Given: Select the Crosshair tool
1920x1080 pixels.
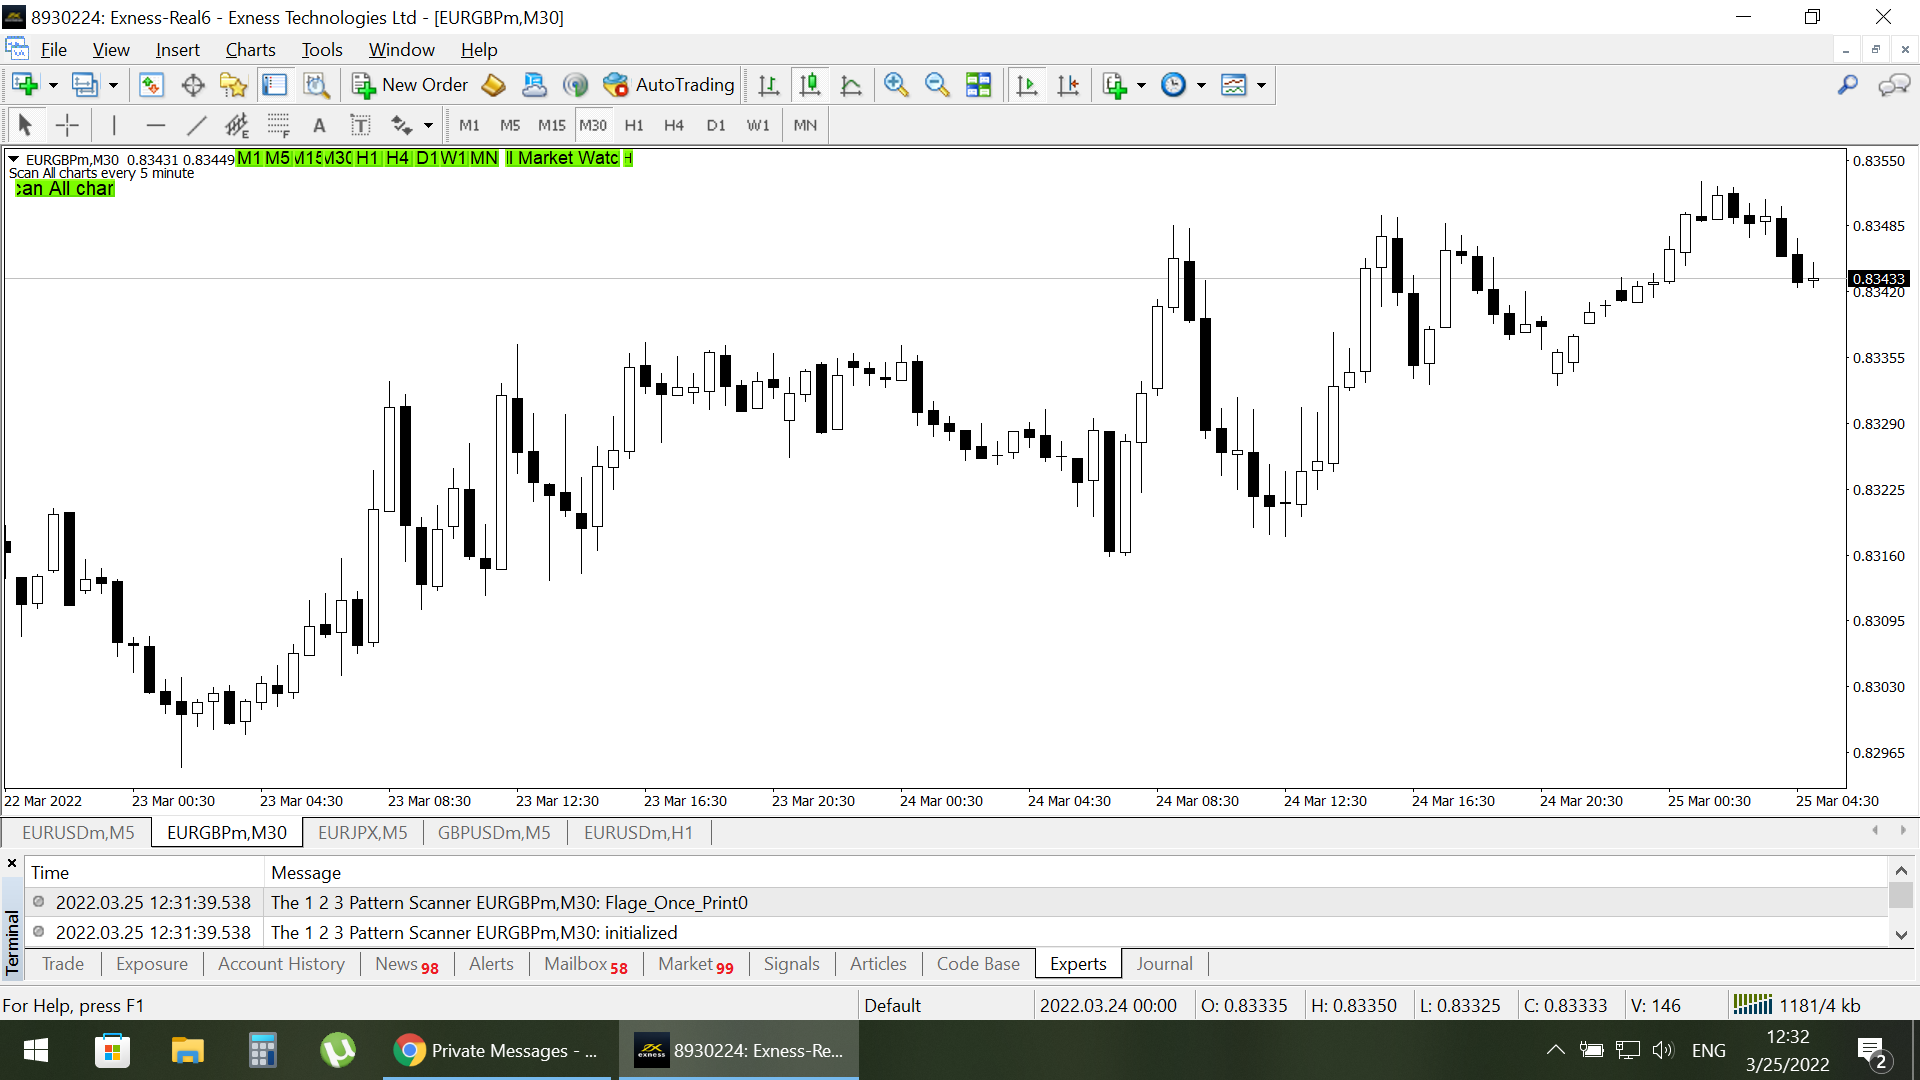Looking at the screenshot, I should point(67,125).
